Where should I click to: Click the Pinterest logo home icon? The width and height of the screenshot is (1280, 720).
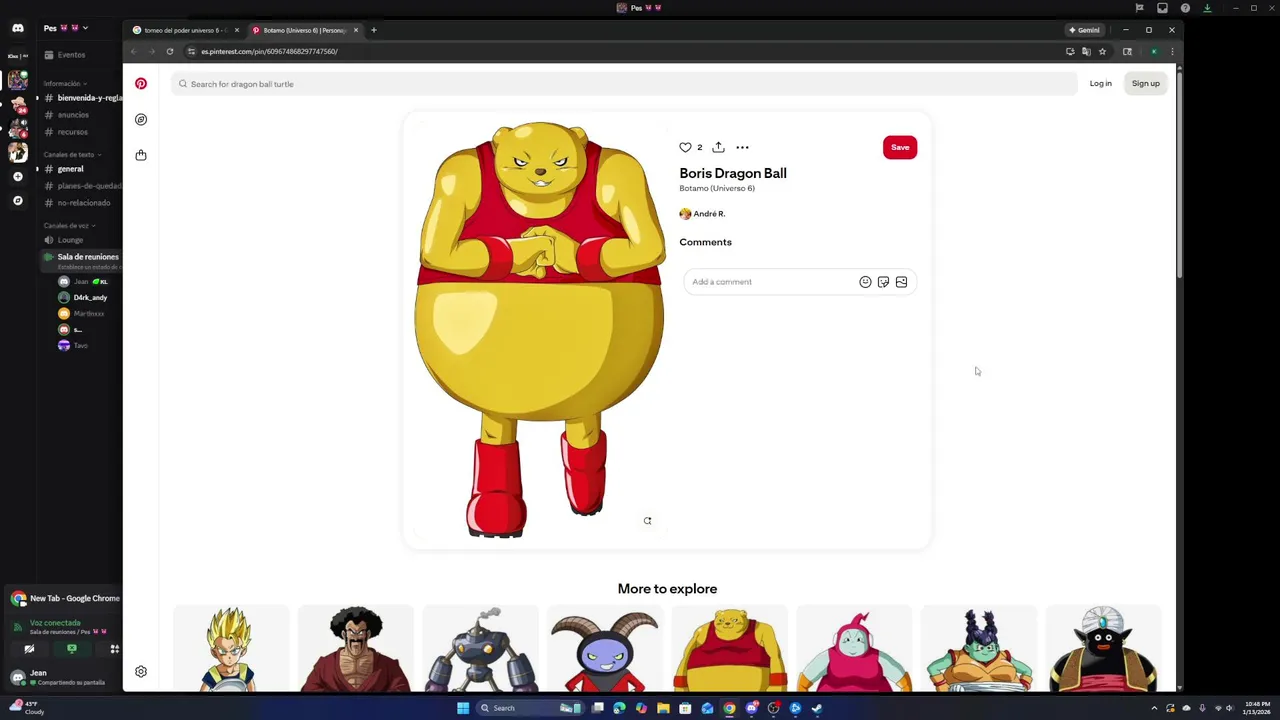coord(141,84)
